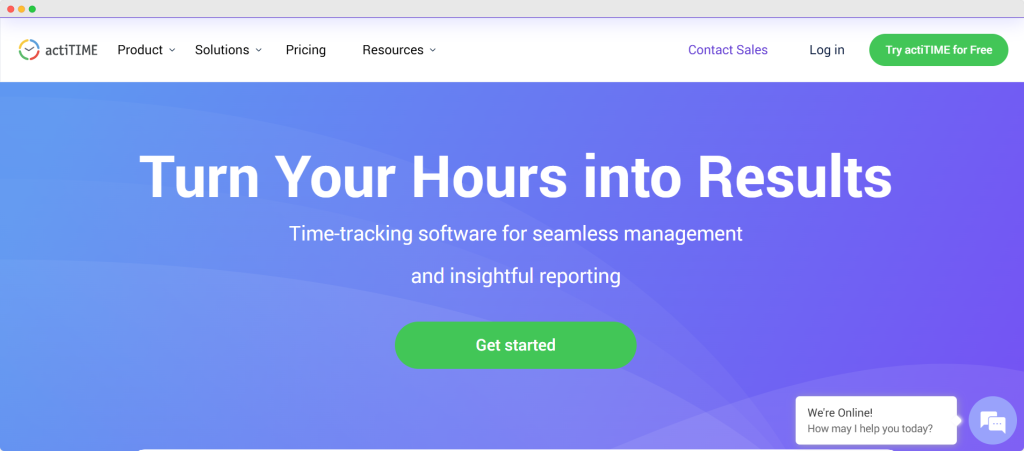1024x451 pixels.
Task: Click the red close window button
Action: (x=10, y=9)
